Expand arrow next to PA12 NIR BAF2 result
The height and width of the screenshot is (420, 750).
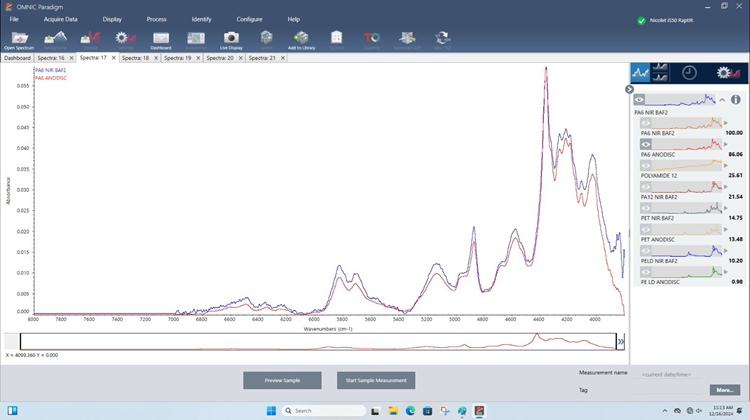coord(726,187)
